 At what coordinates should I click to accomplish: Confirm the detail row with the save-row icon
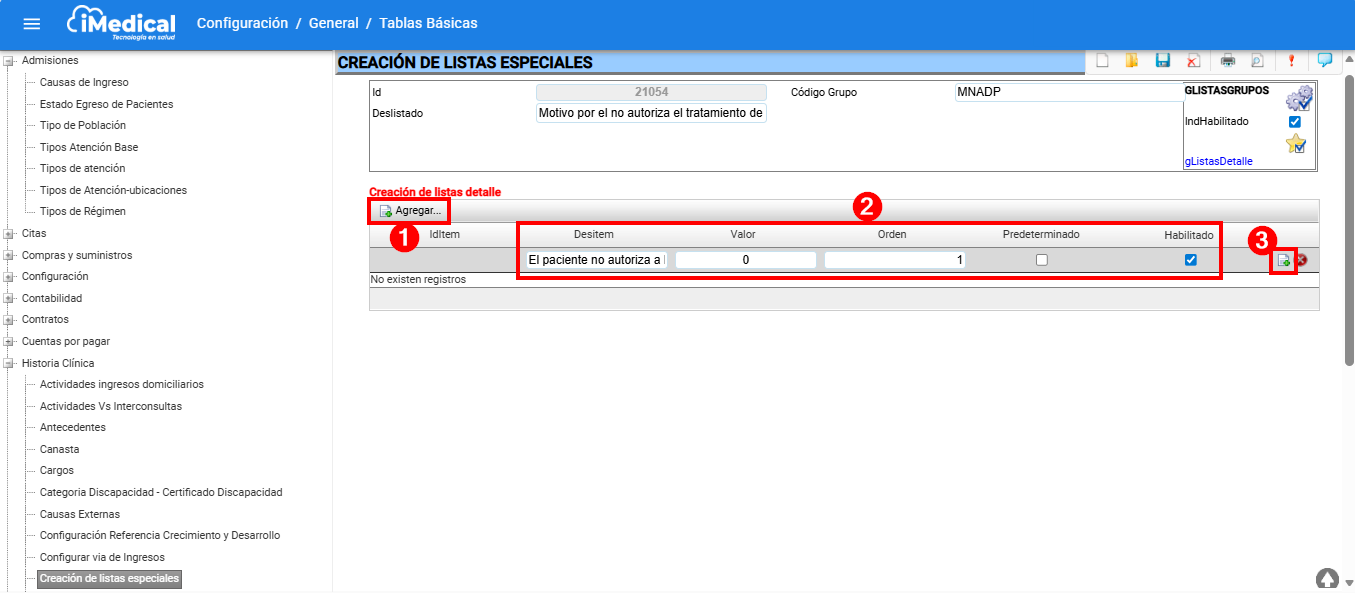(1283, 261)
